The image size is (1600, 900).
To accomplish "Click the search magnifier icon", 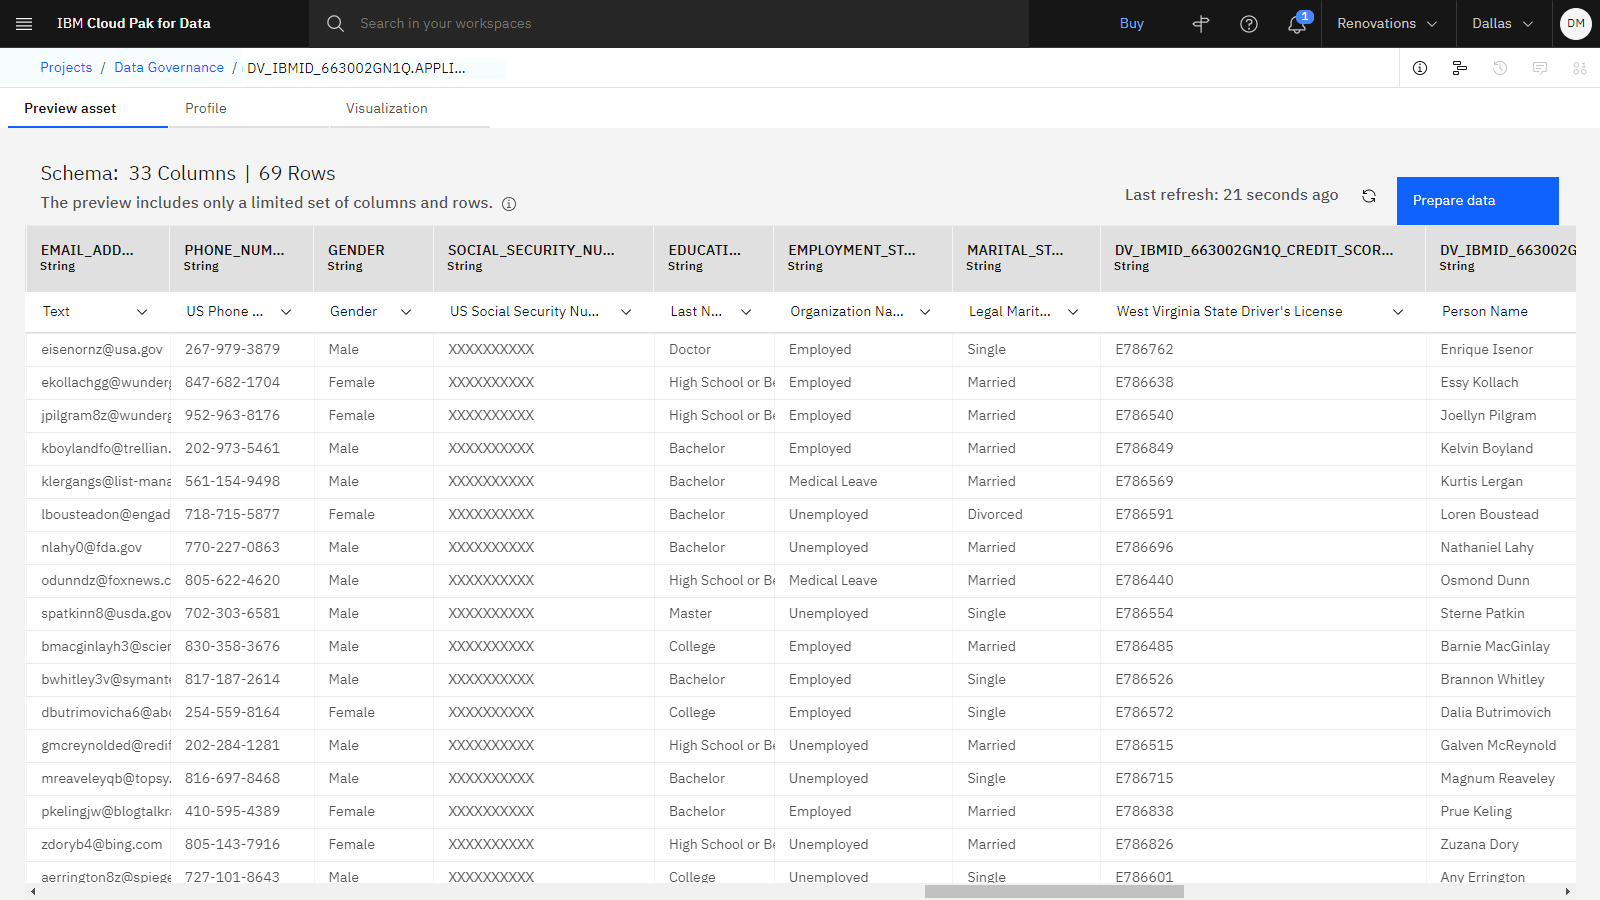I will click(335, 23).
